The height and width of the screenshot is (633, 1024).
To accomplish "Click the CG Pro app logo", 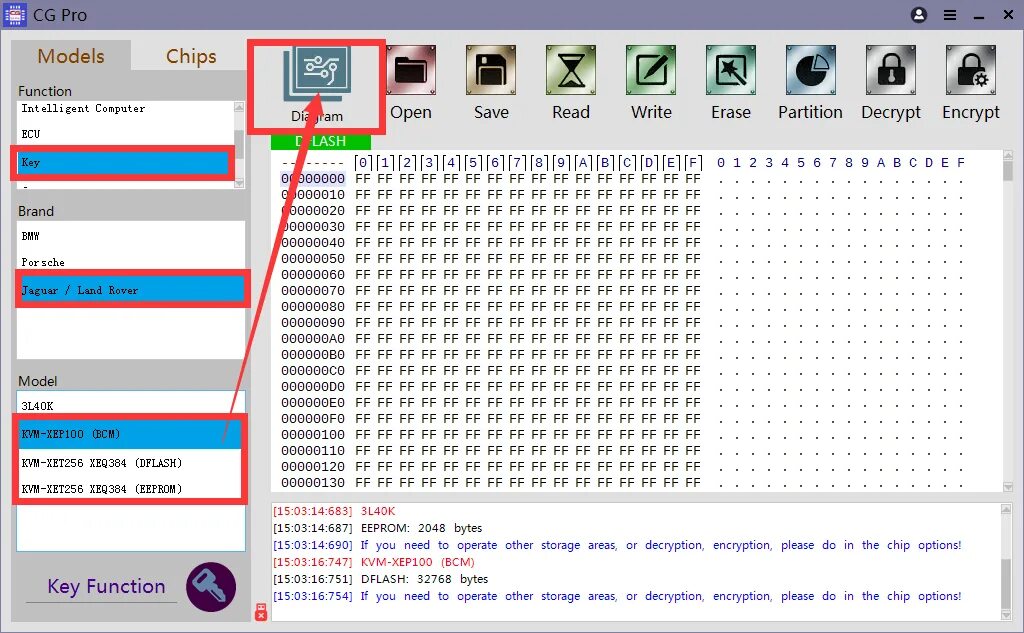I will (x=14, y=14).
